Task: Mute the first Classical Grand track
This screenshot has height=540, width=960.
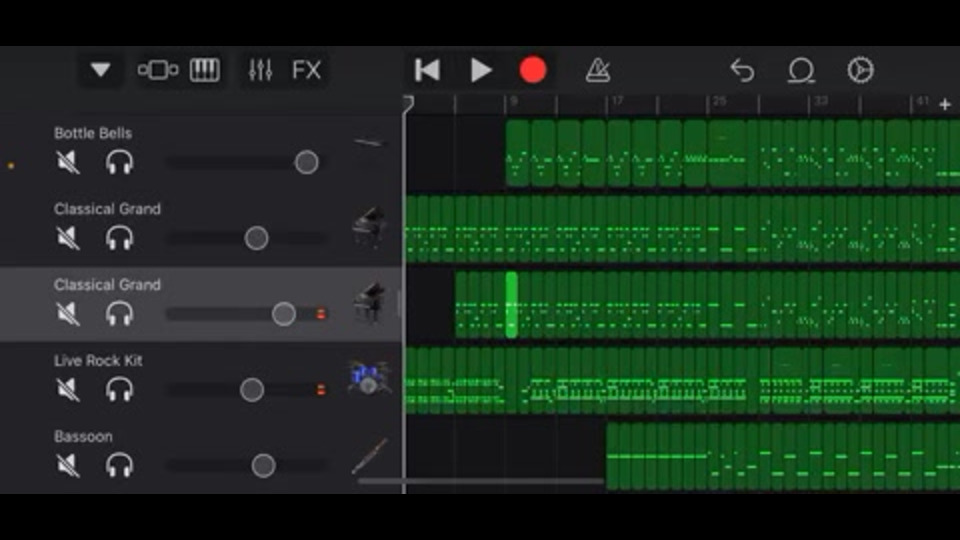Action: point(68,238)
